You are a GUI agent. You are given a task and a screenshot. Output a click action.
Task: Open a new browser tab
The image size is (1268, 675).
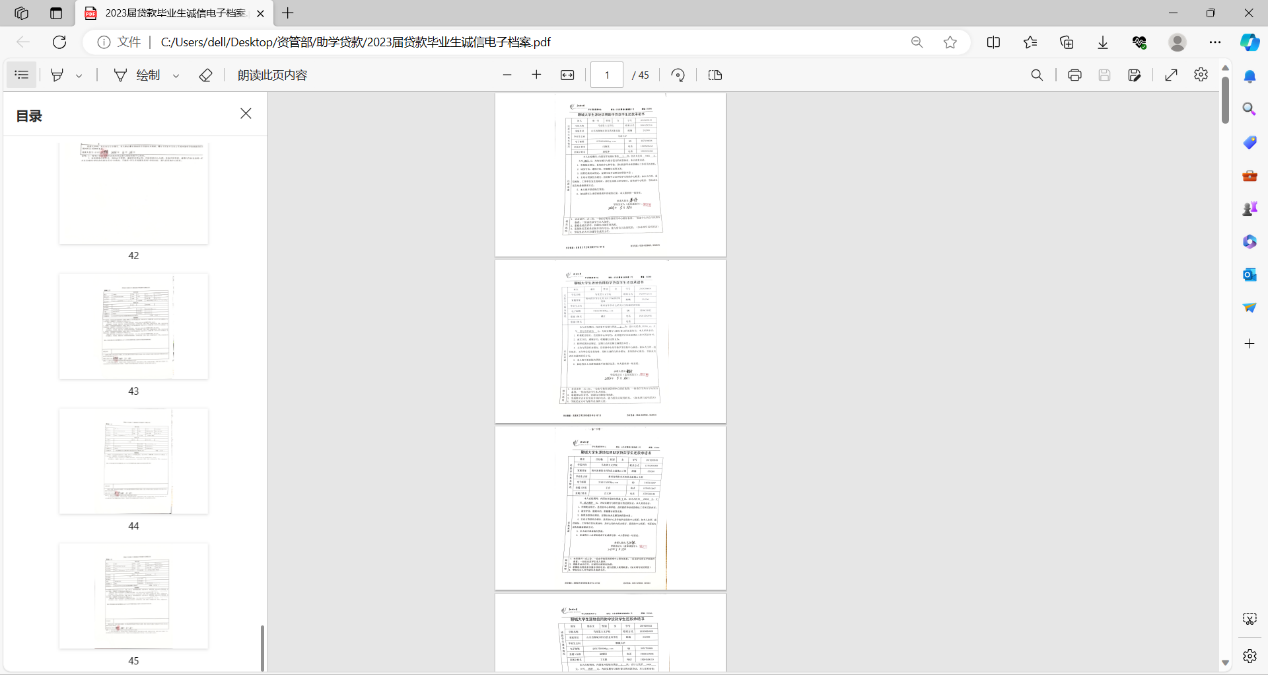[x=288, y=13]
